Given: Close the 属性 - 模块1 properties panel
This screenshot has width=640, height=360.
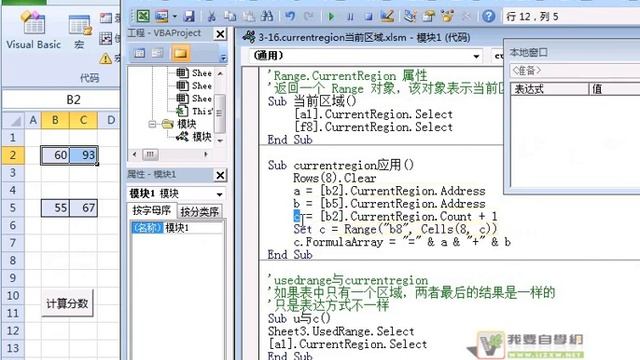Looking at the screenshot, I should pyautogui.click(x=220, y=176).
